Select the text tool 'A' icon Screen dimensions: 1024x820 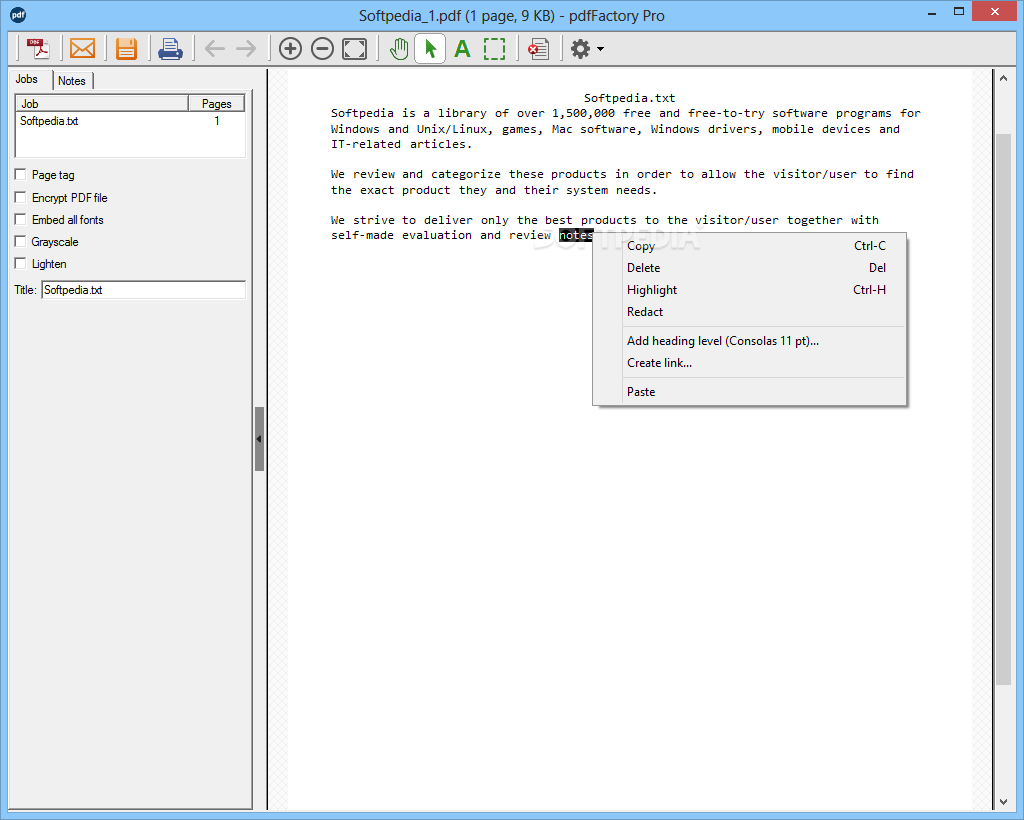coord(462,48)
